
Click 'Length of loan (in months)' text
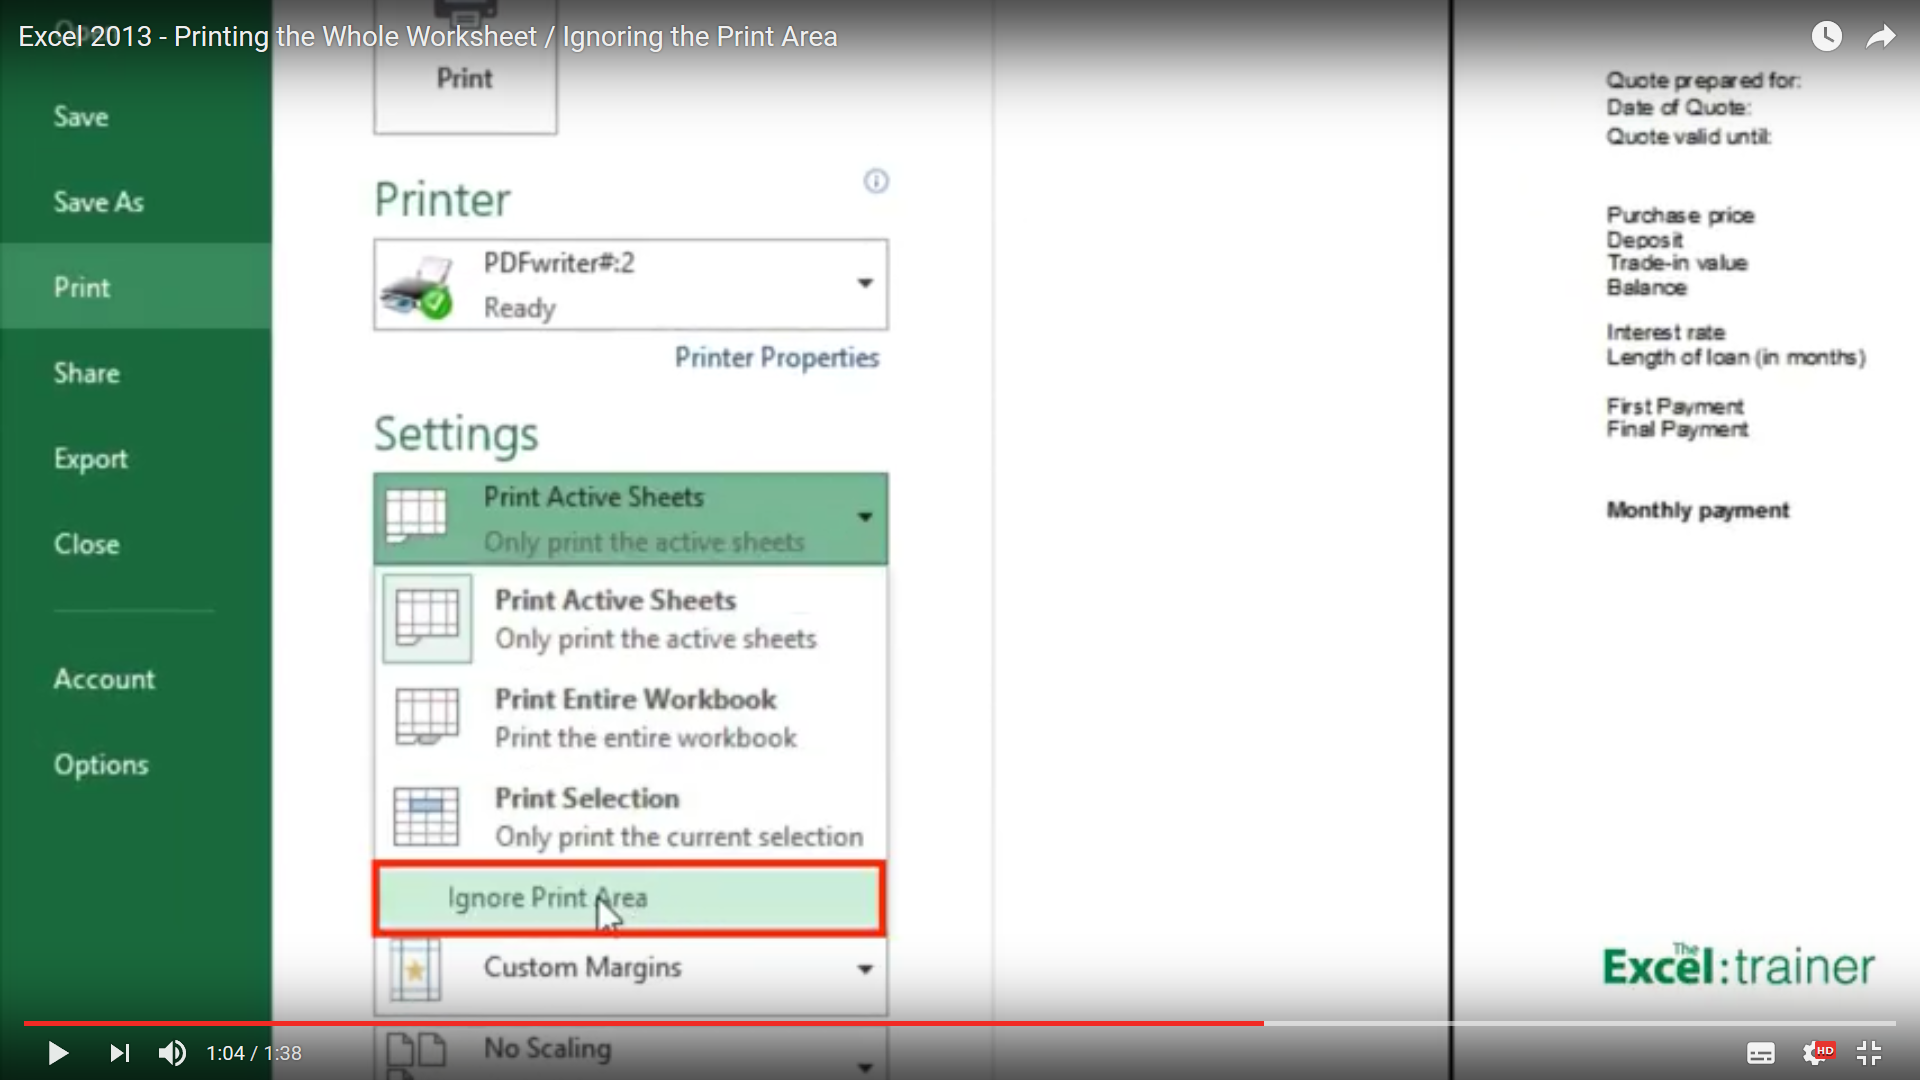coord(1736,357)
